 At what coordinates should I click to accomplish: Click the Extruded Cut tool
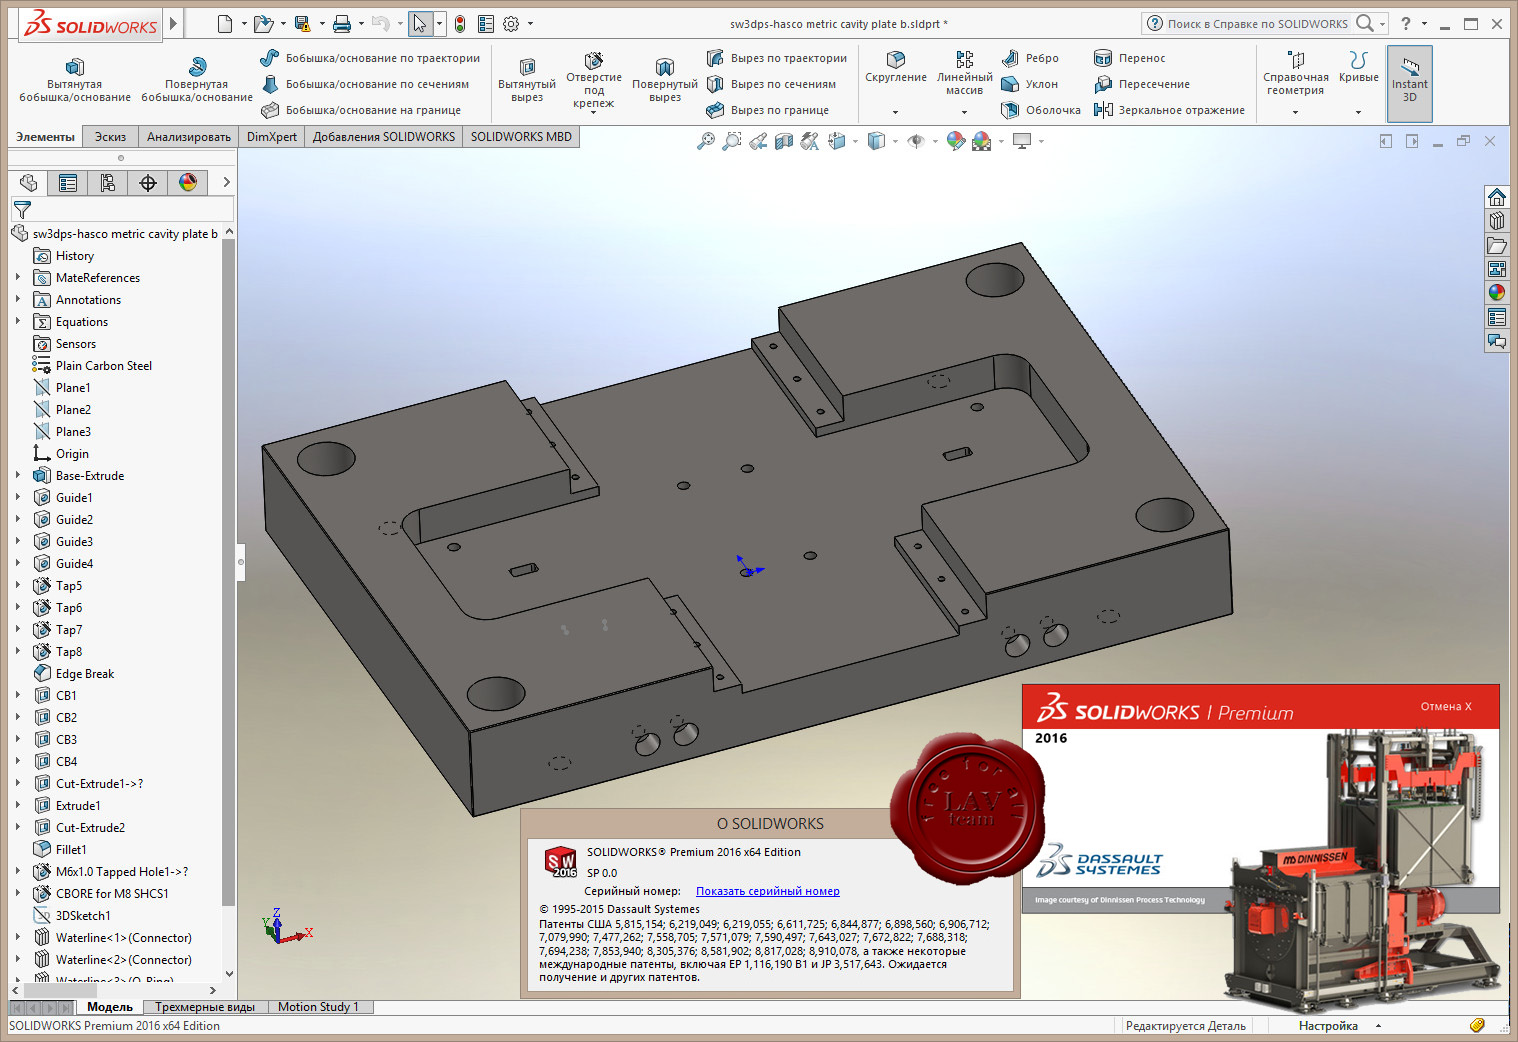(527, 78)
